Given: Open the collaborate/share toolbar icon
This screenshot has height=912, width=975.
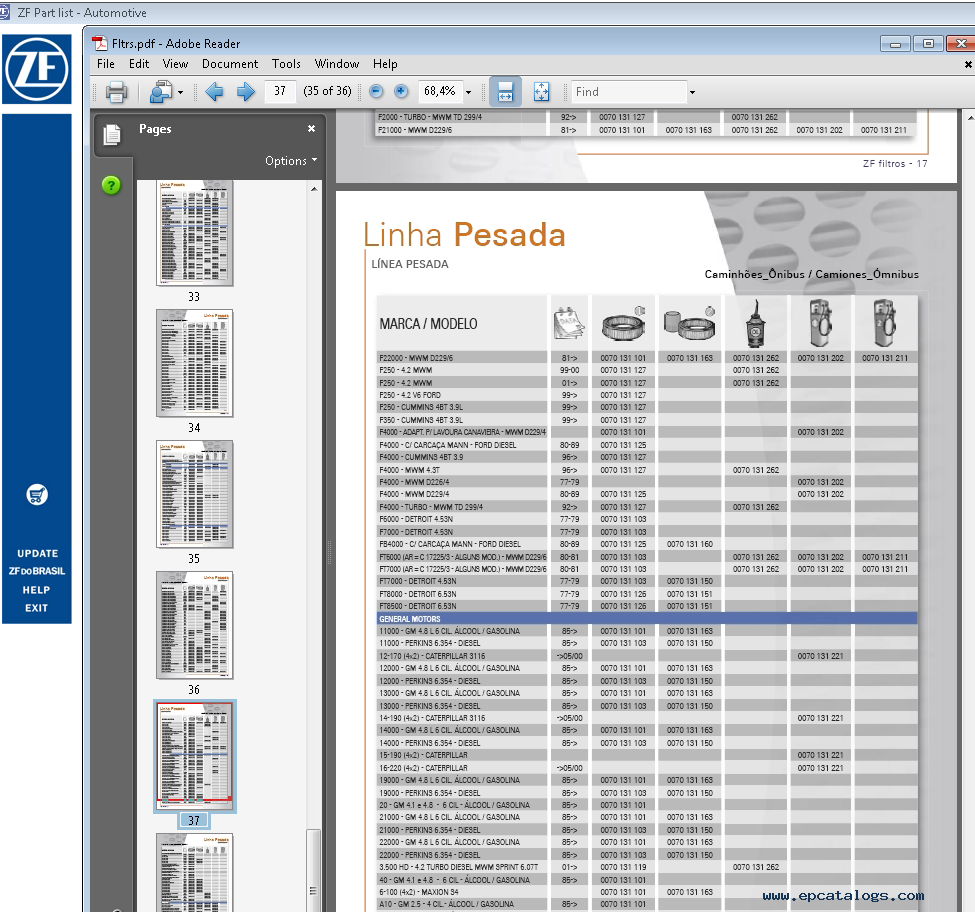Looking at the screenshot, I should 161,92.
